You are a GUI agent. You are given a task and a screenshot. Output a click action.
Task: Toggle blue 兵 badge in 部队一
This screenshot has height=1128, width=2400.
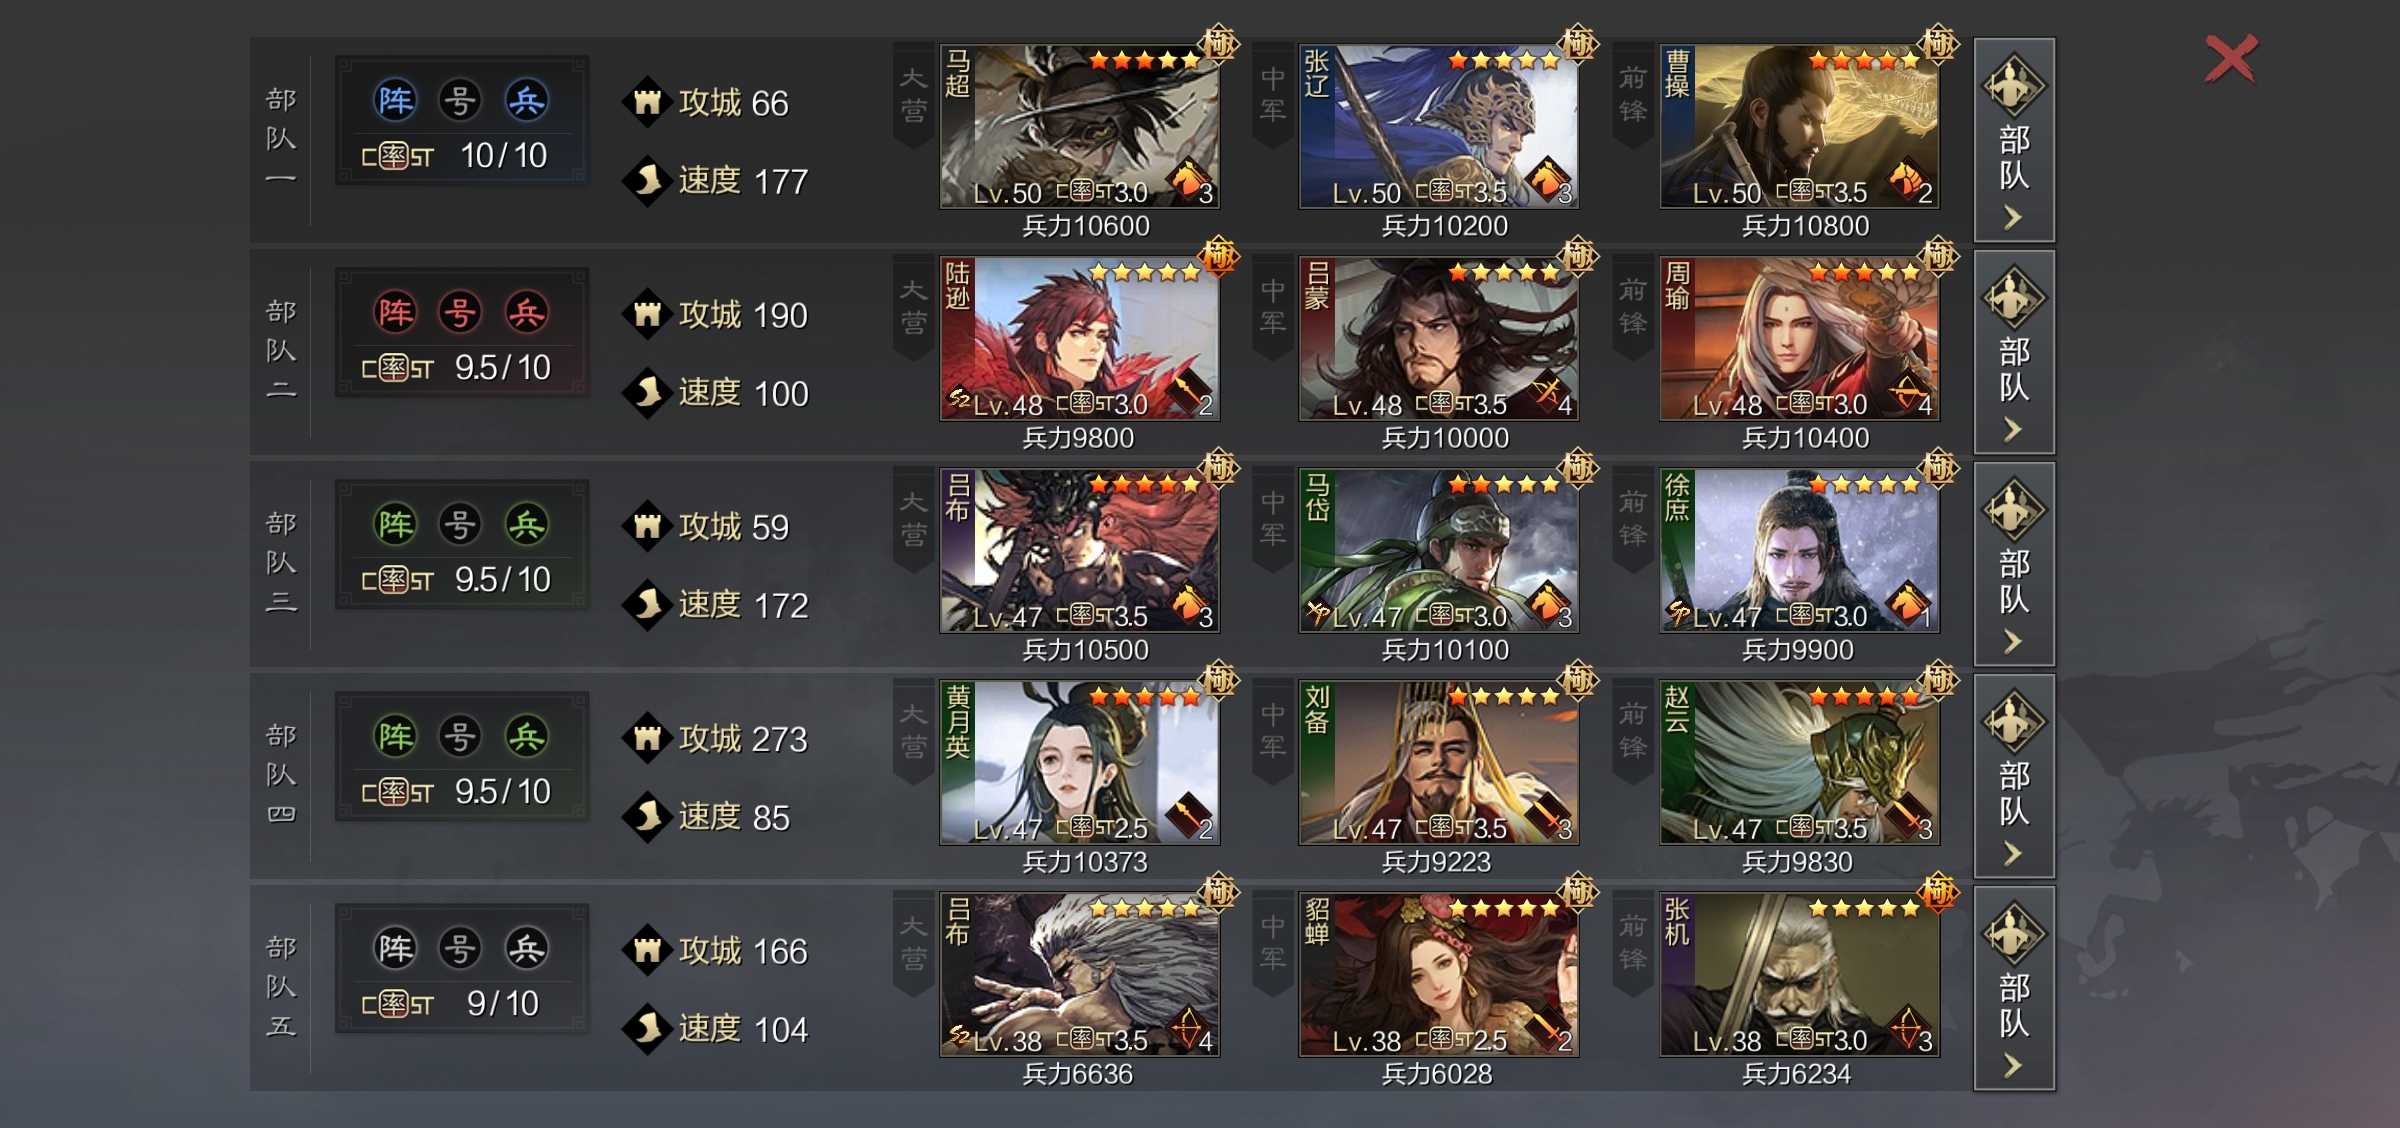[x=527, y=100]
